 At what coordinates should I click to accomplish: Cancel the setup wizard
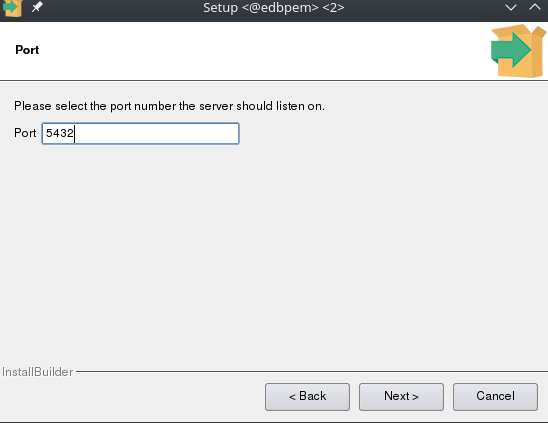495,396
